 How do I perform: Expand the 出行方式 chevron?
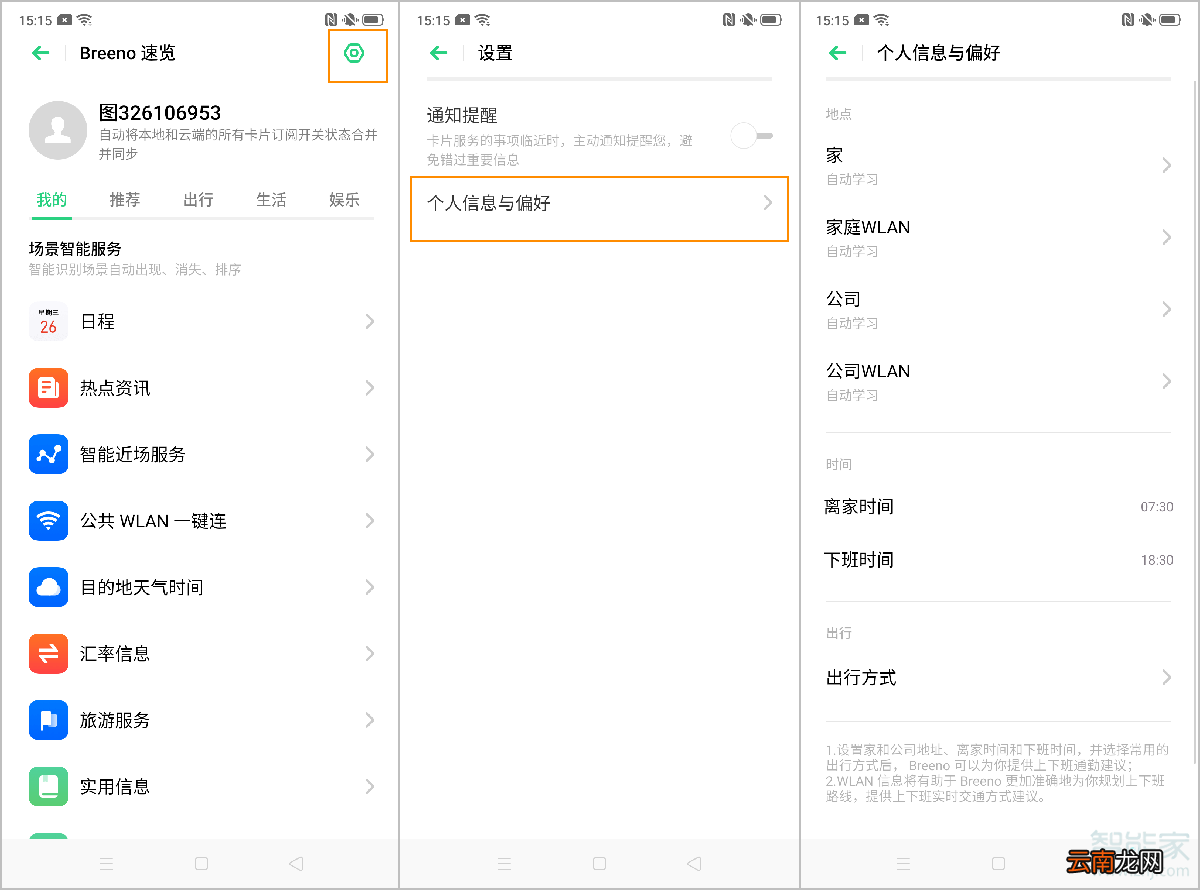coord(1166,678)
